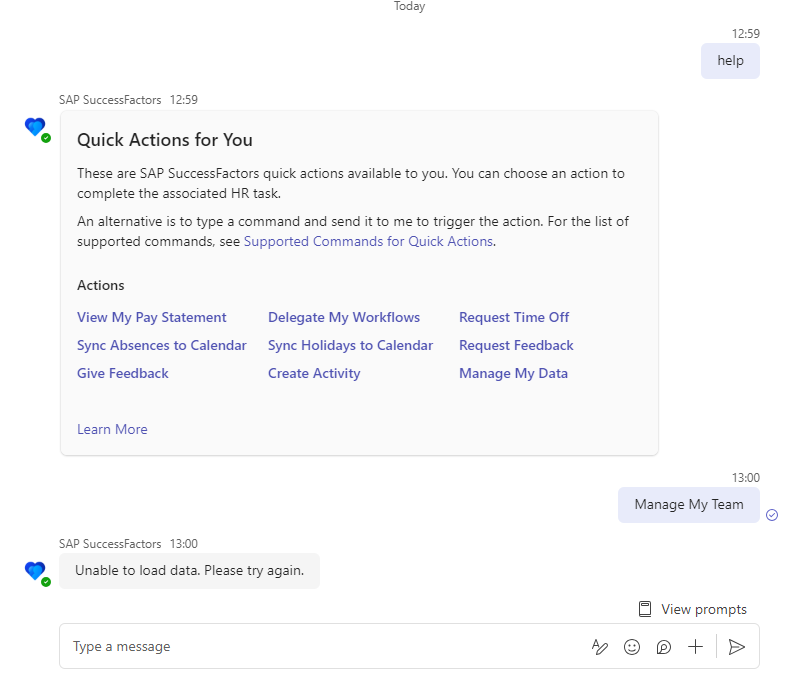
Task: Click the loop chat bubble icon in compose box
Action: pos(664,647)
